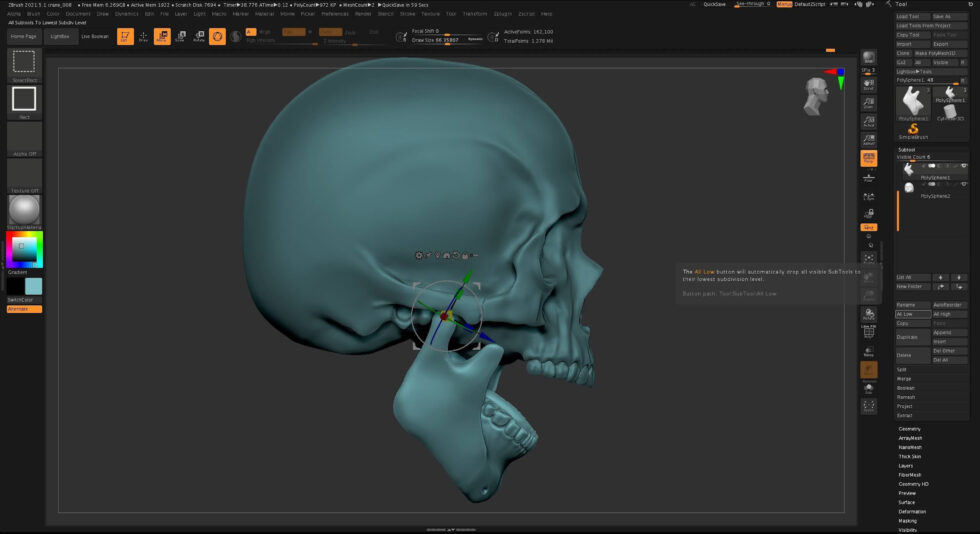Expand the Deformation section

(912, 511)
